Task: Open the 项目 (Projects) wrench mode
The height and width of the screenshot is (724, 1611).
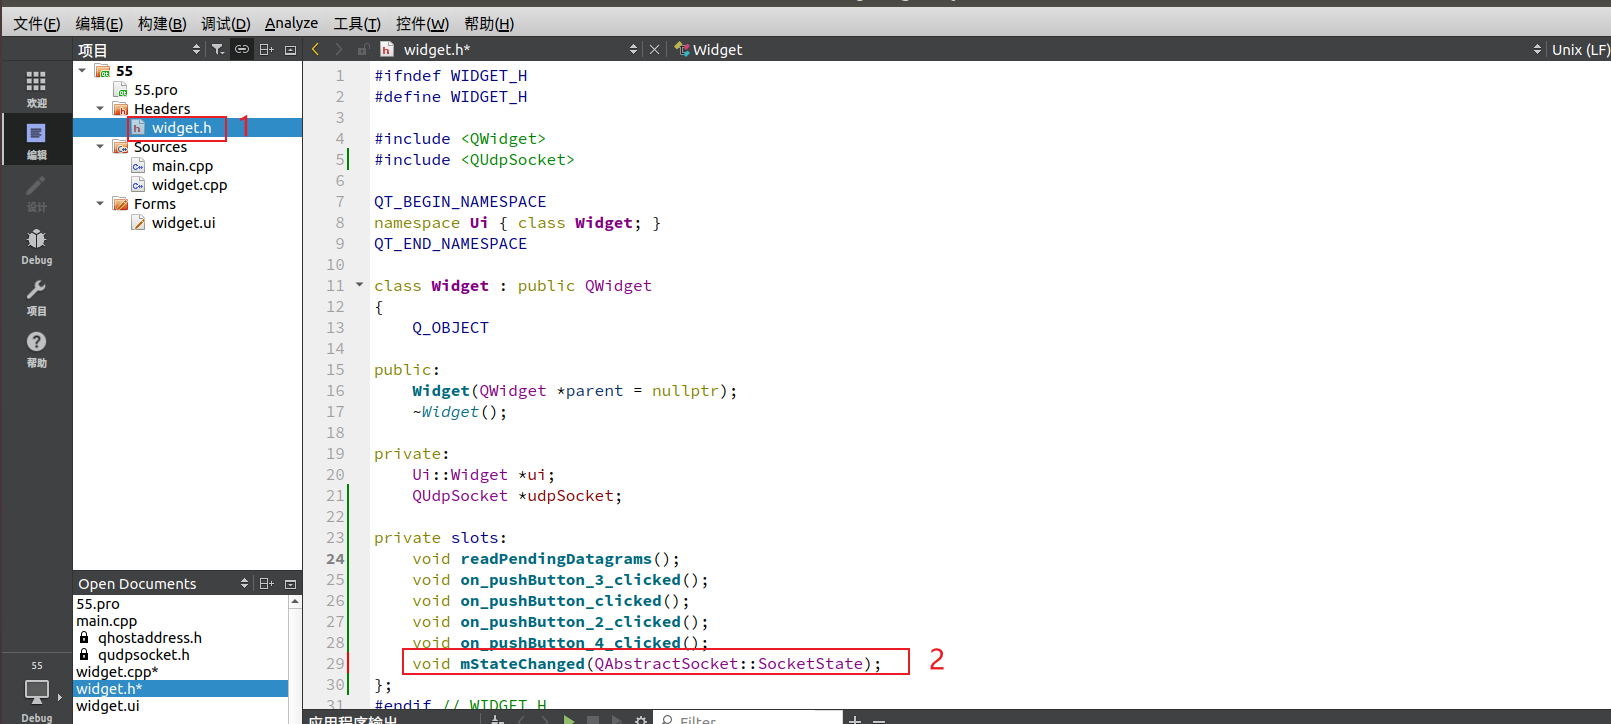Action: click(x=36, y=297)
